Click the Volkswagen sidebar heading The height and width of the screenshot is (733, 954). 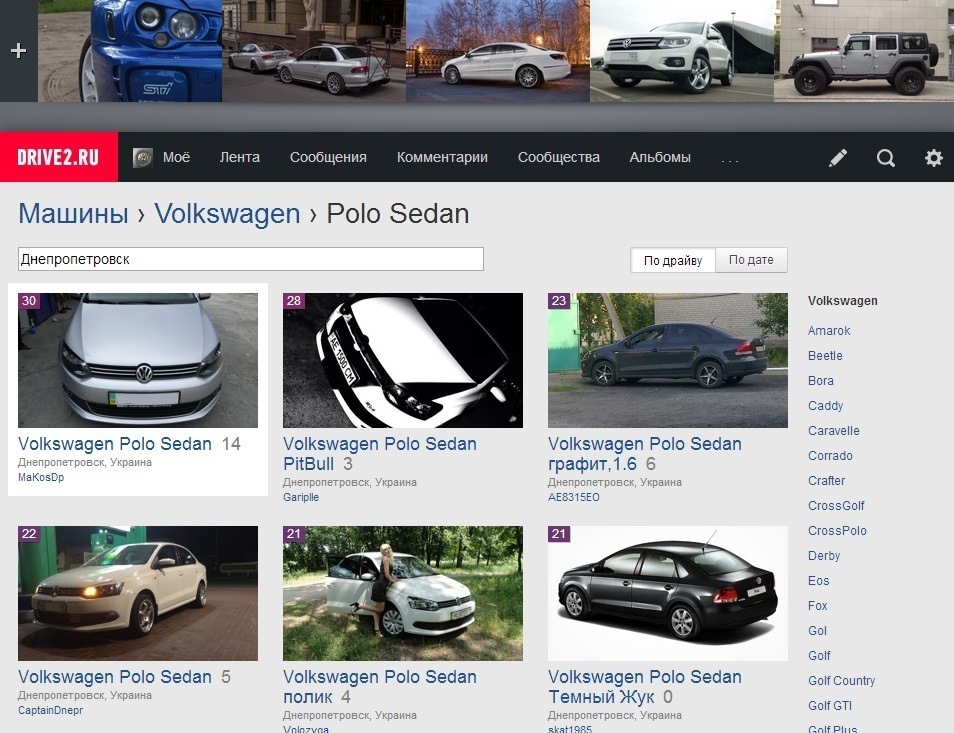coord(843,300)
